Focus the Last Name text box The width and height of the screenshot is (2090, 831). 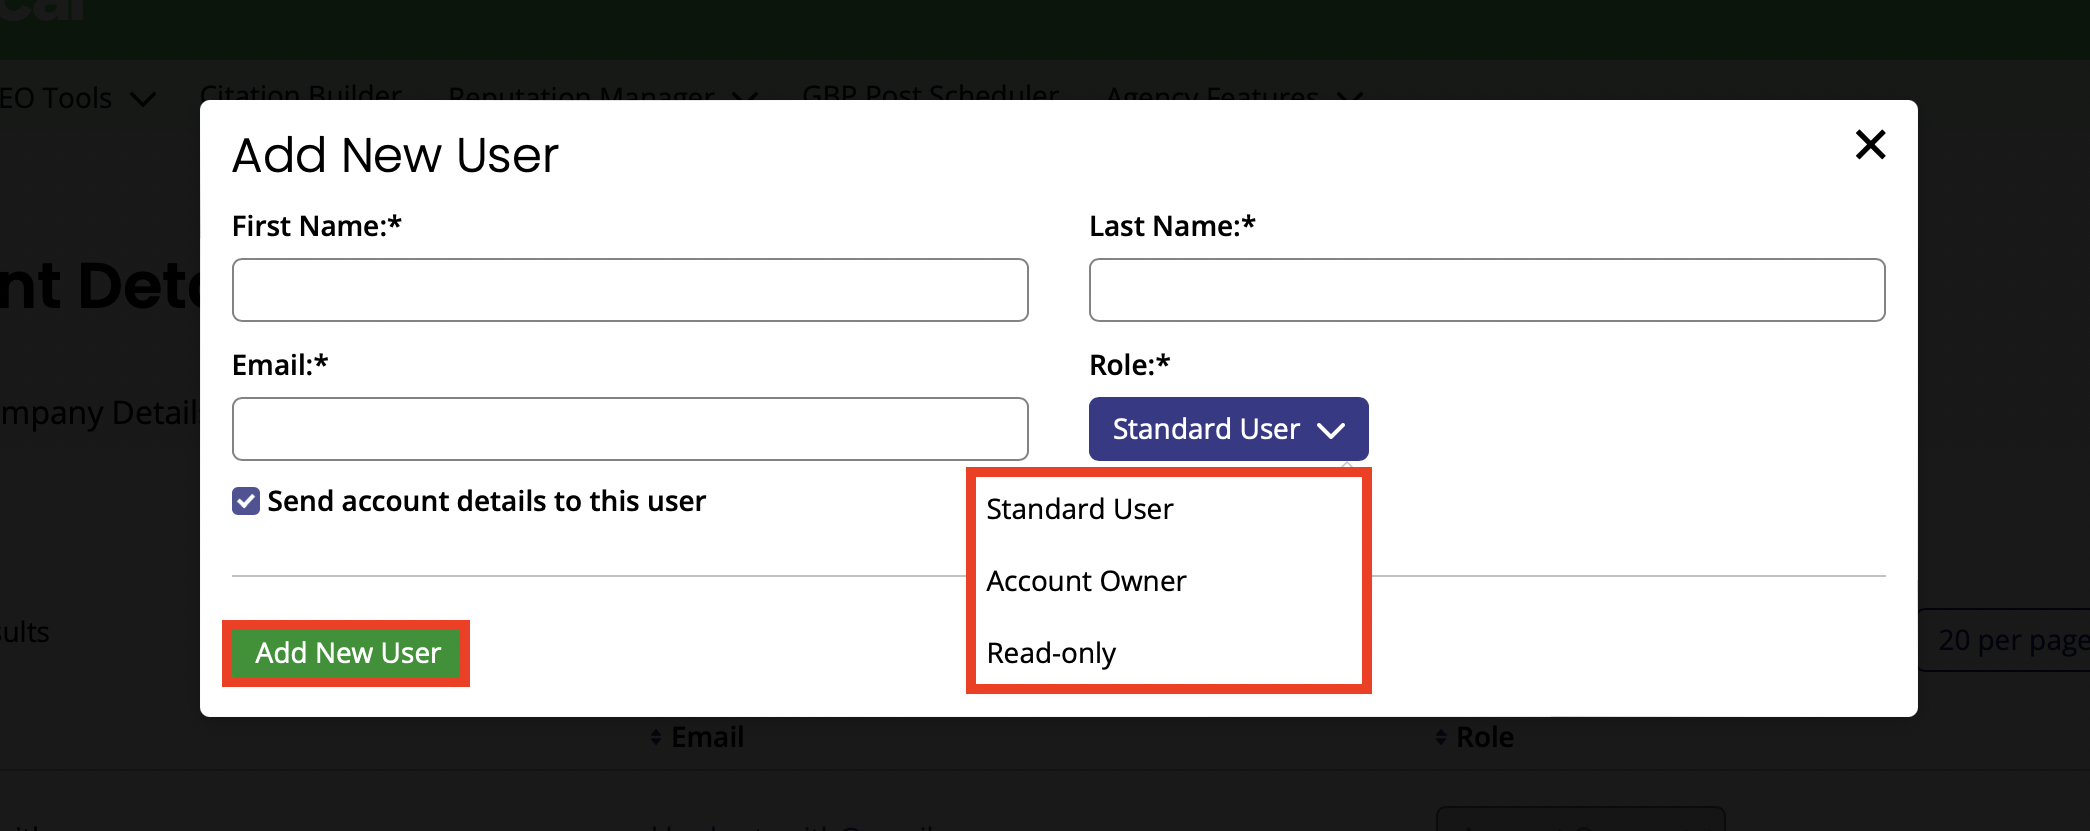tap(1486, 290)
